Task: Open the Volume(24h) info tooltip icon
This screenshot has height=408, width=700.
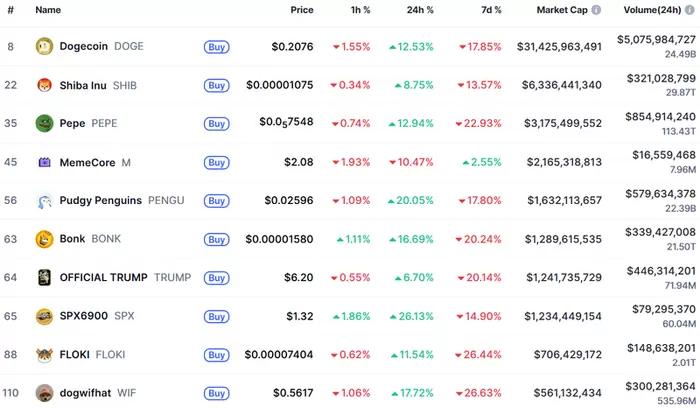Action: point(689,10)
